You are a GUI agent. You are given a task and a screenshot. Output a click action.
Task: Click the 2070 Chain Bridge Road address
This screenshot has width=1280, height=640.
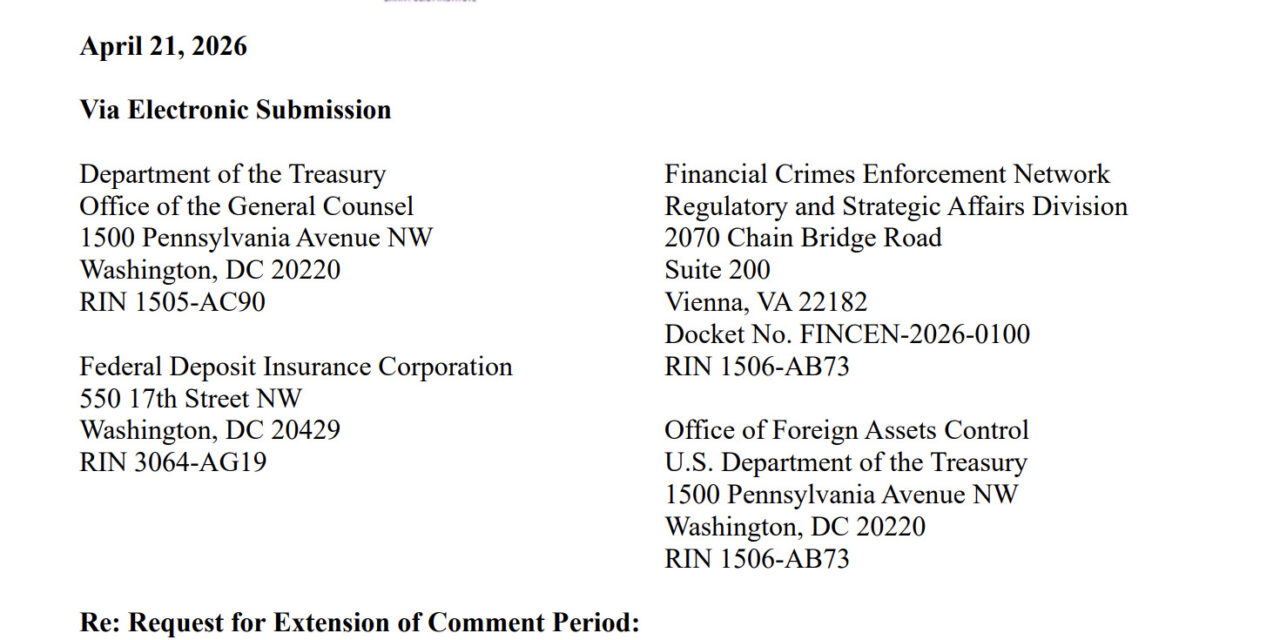(x=803, y=238)
